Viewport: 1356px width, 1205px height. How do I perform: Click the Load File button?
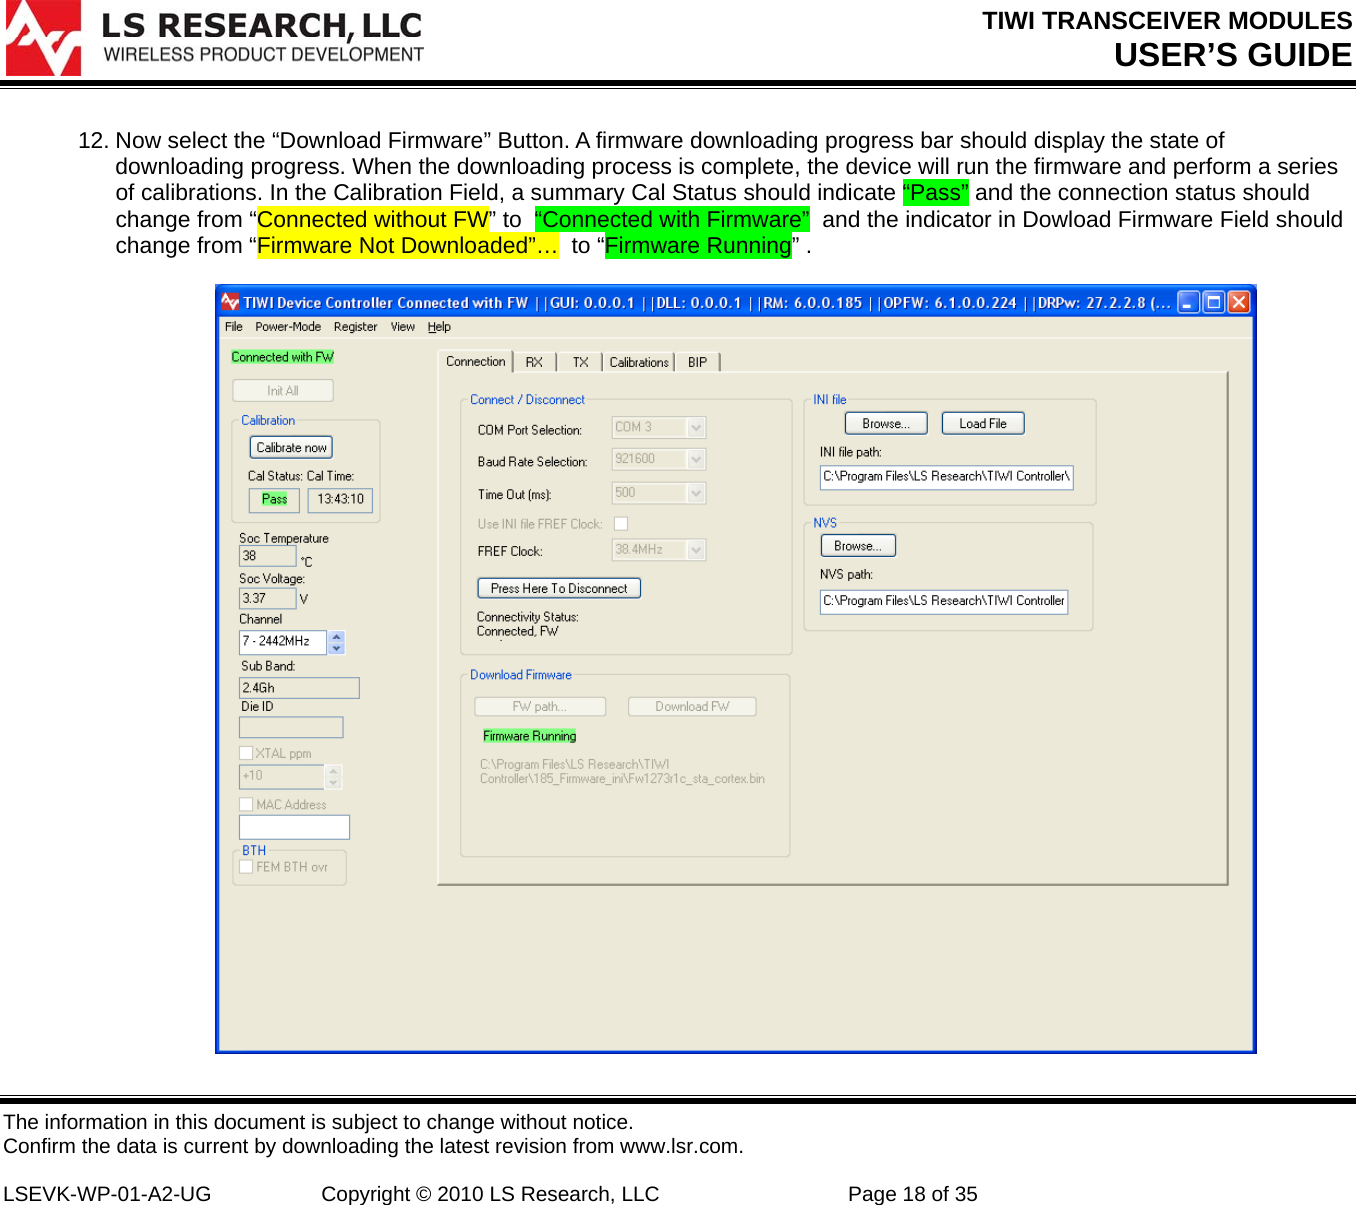coord(983,424)
